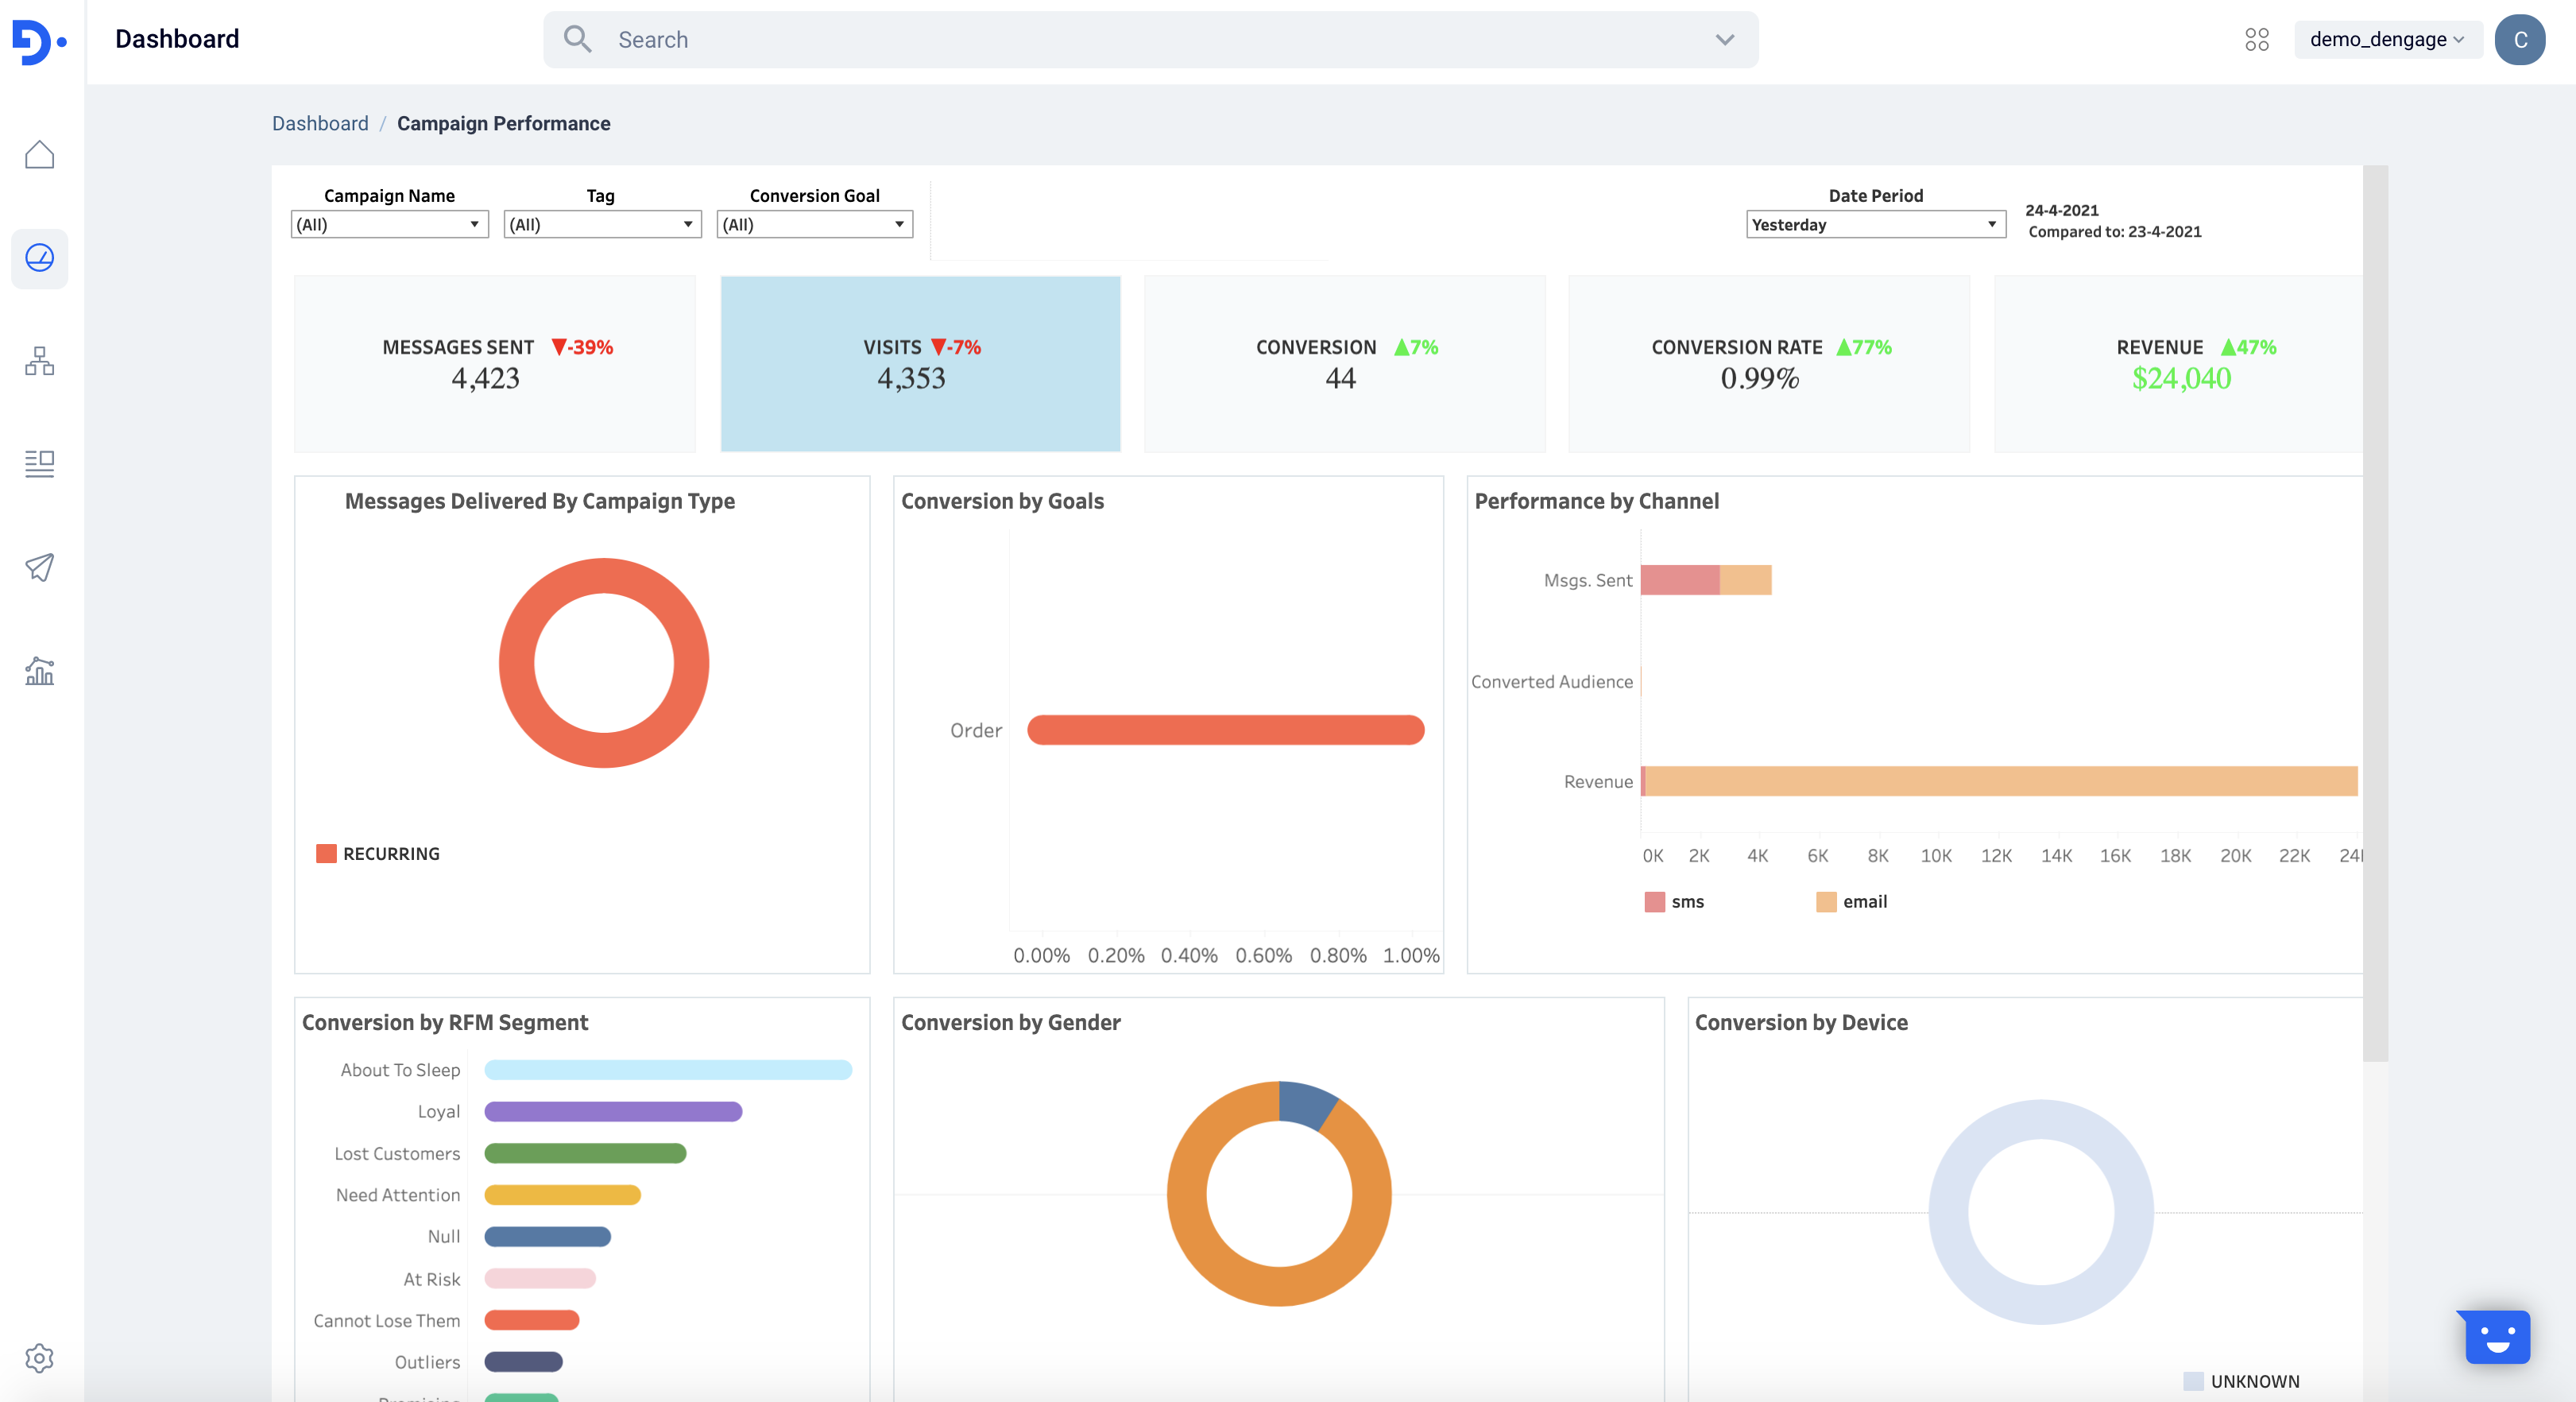The height and width of the screenshot is (1402, 2576).
Task: Select the VISITS metric card
Action: 920,363
